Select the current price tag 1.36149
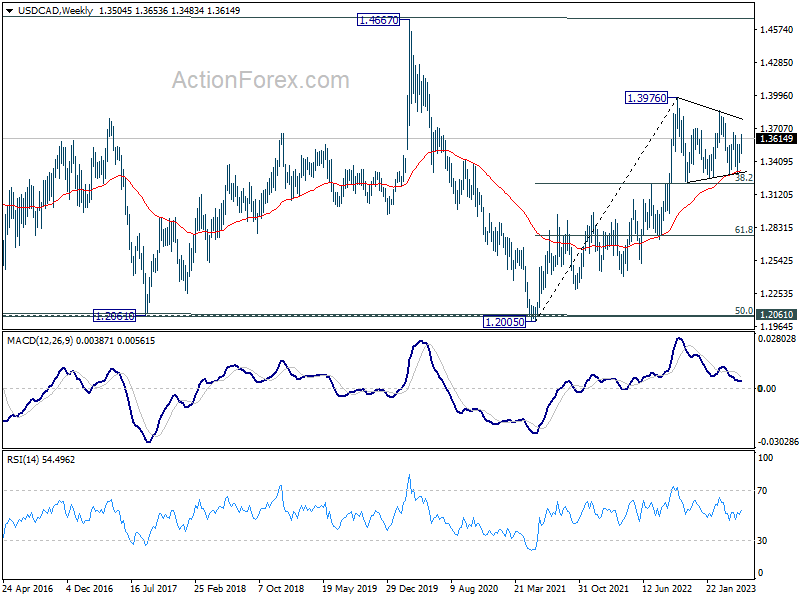Image resolution: width=800 pixels, height=600 pixels. click(x=777, y=139)
